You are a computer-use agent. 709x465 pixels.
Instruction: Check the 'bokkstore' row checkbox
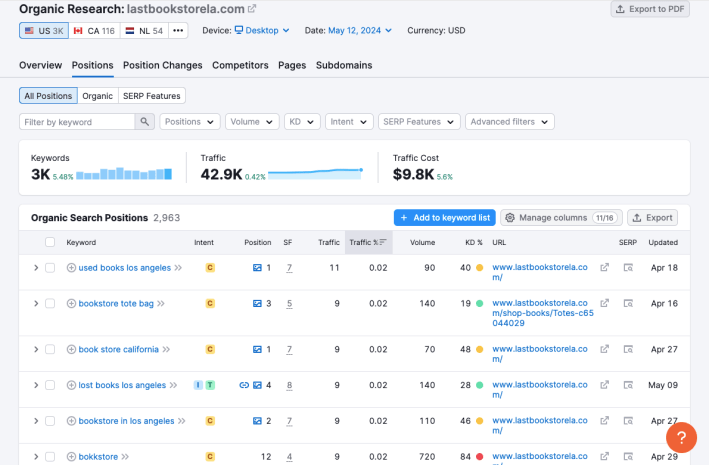(x=50, y=456)
